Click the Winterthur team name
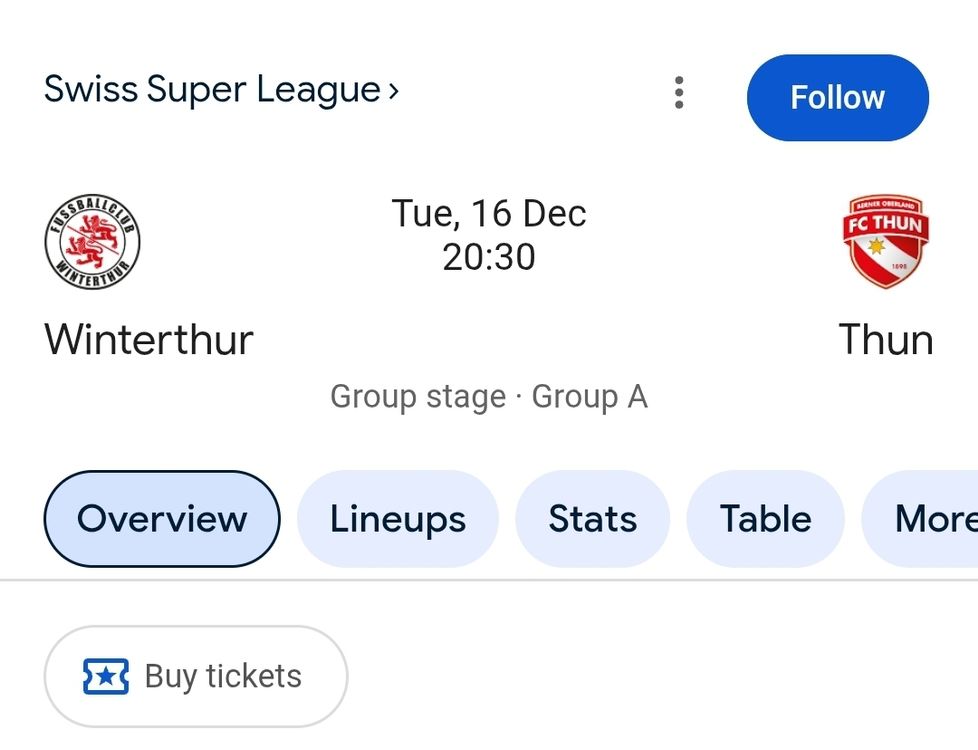Screen dimensions: 978x750 pyautogui.click(x=149, y=340)
